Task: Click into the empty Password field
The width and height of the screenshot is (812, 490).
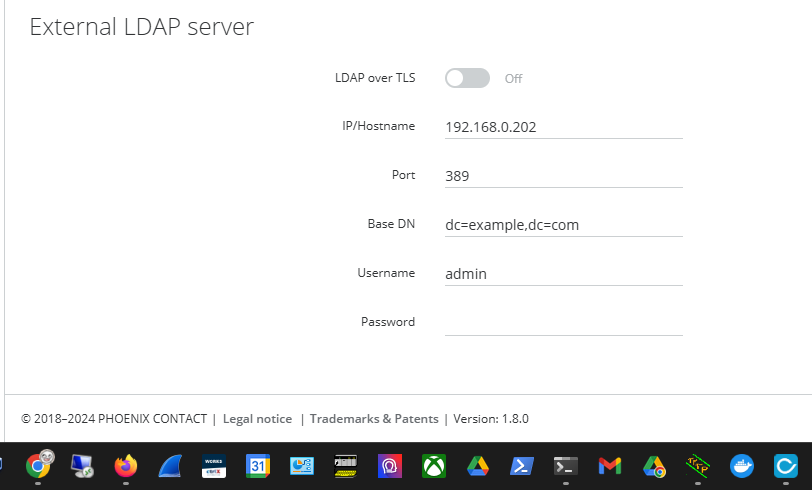Action: coord(563,323)
